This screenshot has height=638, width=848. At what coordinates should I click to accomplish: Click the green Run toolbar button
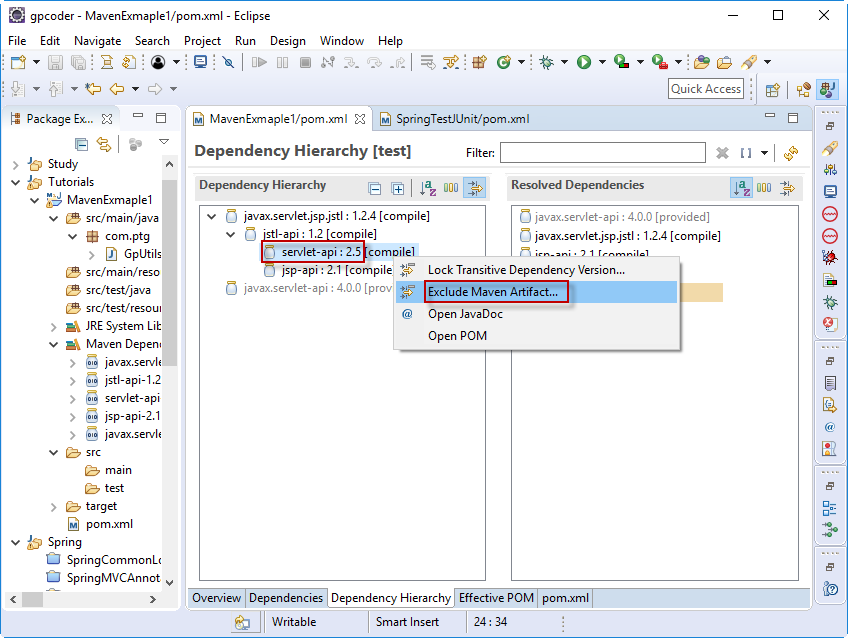pyautogui.click(x=583, y=62)
